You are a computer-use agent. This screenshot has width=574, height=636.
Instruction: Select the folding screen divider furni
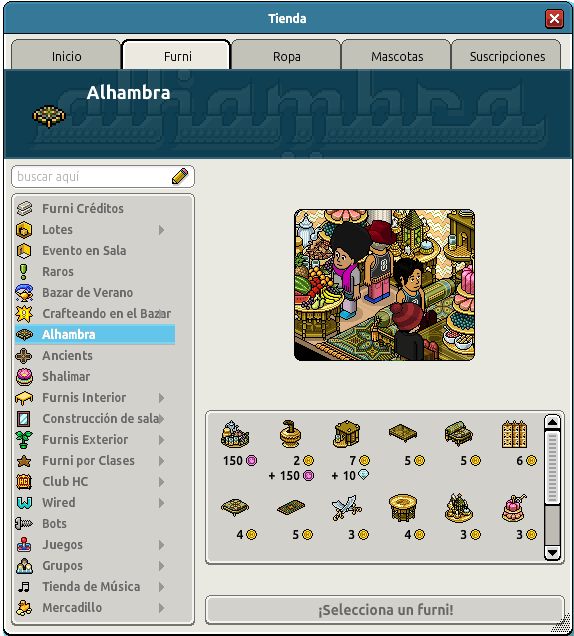(x=514, y=434)
